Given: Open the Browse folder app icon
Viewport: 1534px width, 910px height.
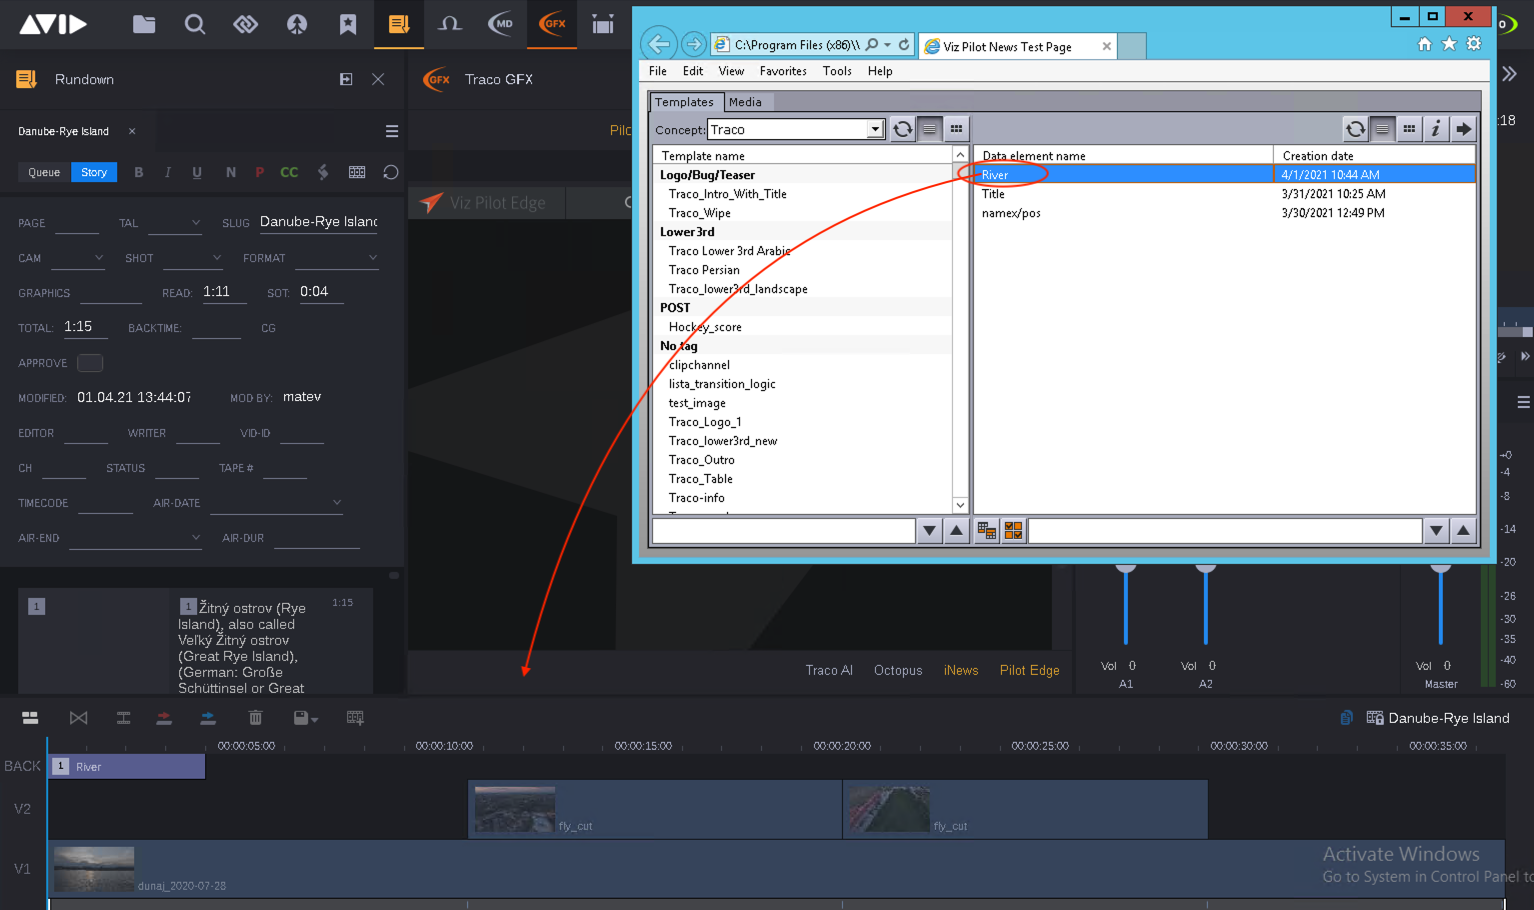Looking at the screenshot, I should pyautogui.click(x=144, y=24).
